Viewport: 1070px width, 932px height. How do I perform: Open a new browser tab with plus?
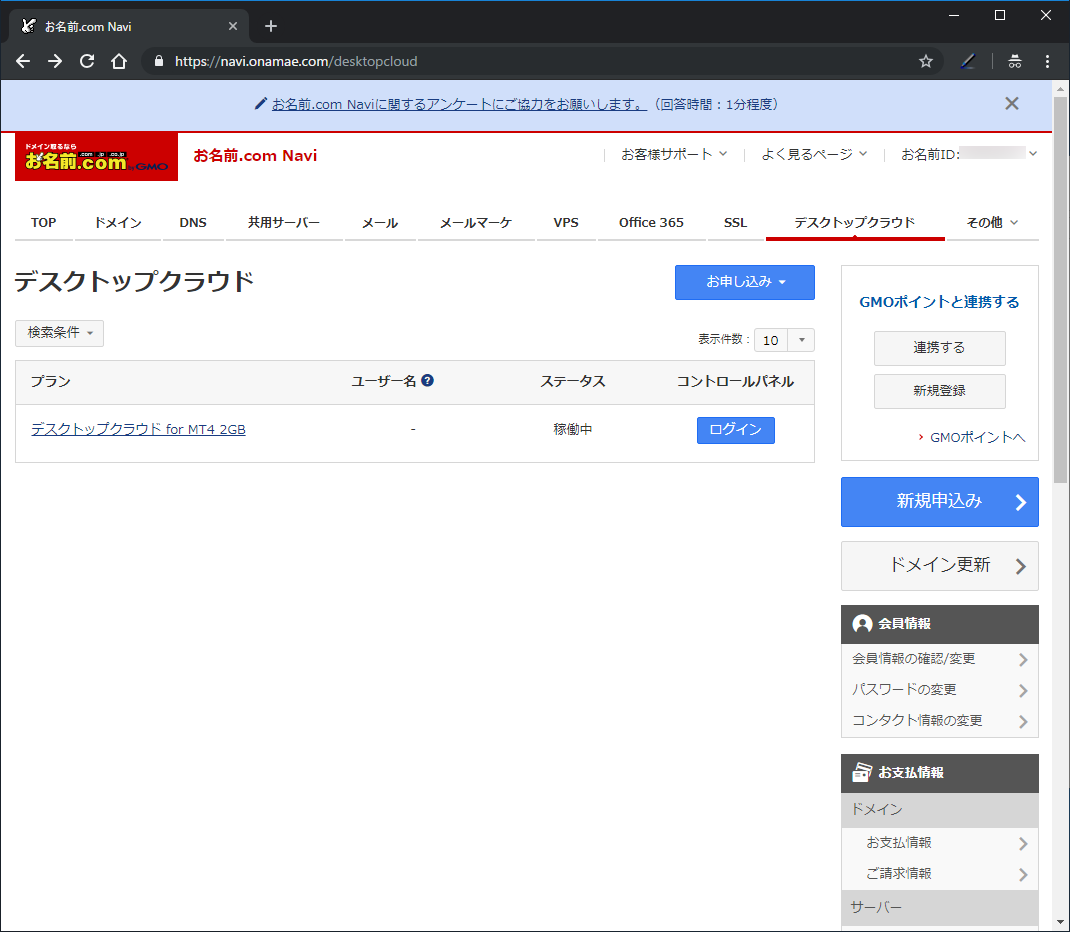click(271, 26)
